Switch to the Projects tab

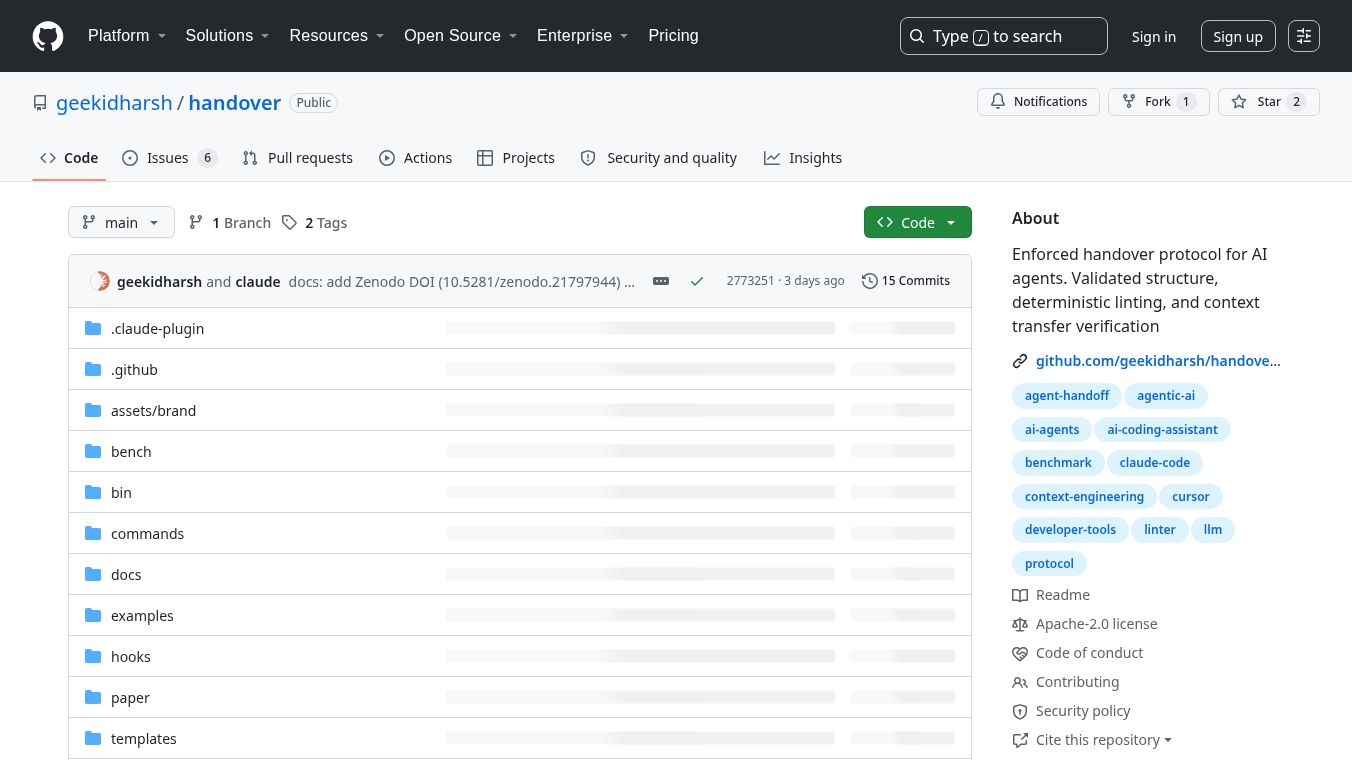(516, 158)
